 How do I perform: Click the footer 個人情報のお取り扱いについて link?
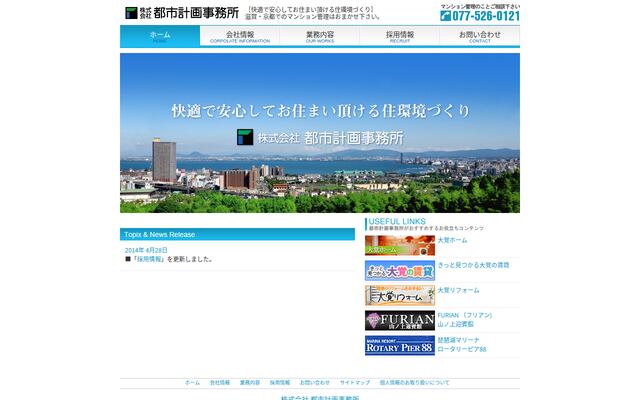point(415,383)
